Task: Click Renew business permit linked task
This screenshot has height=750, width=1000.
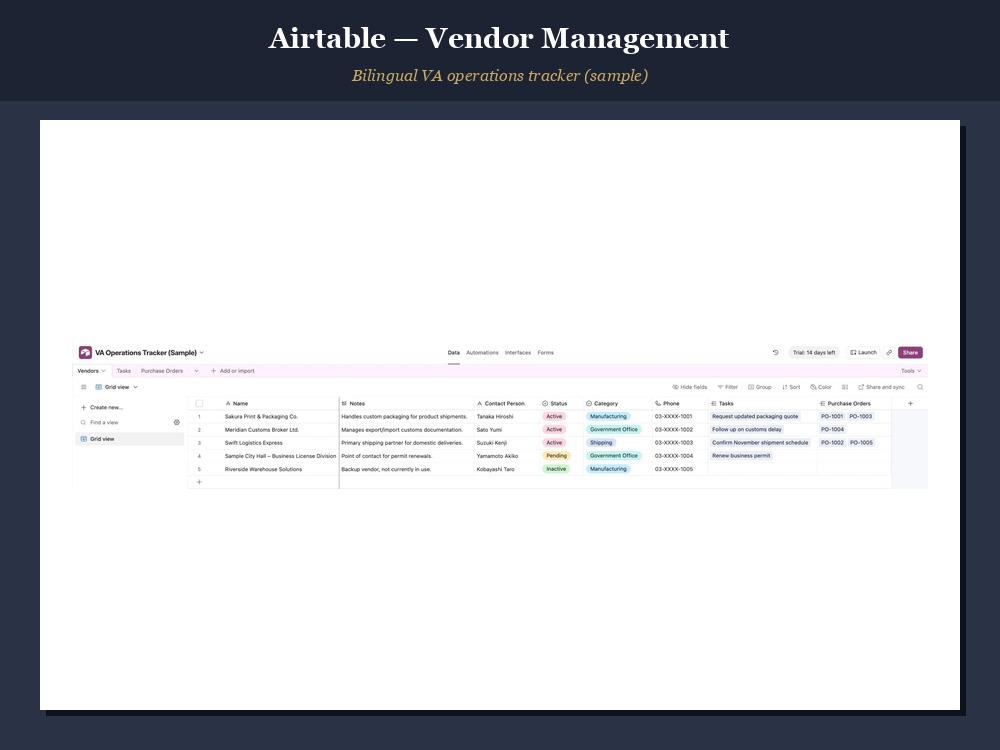Action: coord(741,456)
